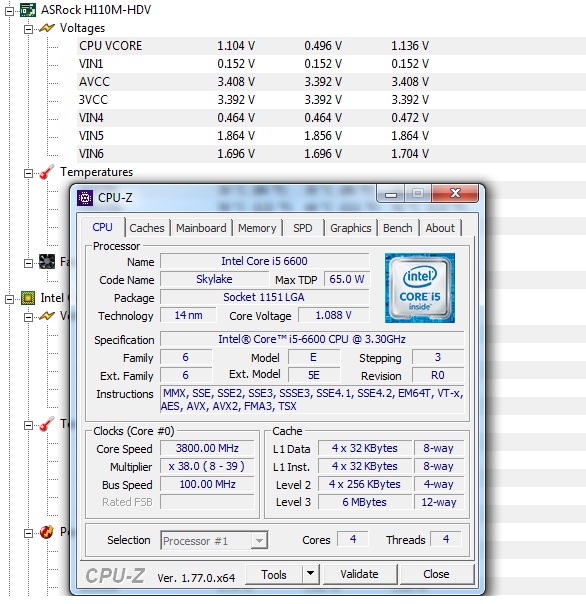The width and height of the screenshot is (586, 604).
Task: Select the CPU VCORE row in HWMonitor
Action: click(x=331, y=46)
